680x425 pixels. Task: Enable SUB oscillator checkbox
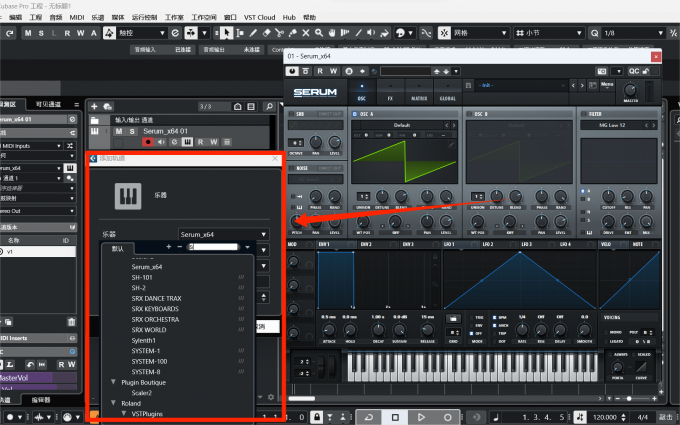[x=291, y=114]
